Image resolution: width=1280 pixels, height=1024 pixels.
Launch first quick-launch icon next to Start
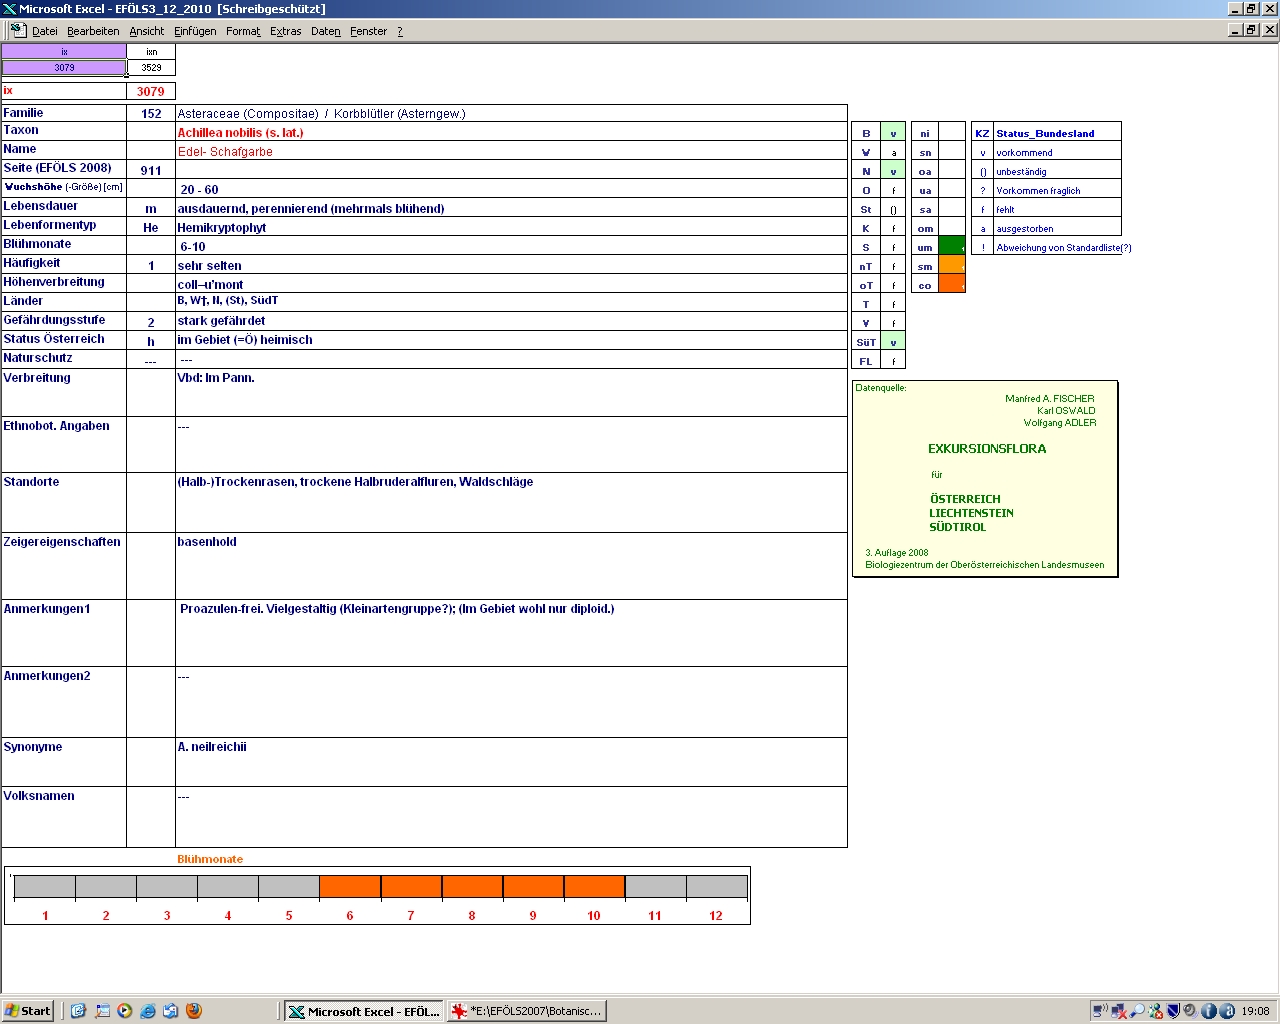79,1011
